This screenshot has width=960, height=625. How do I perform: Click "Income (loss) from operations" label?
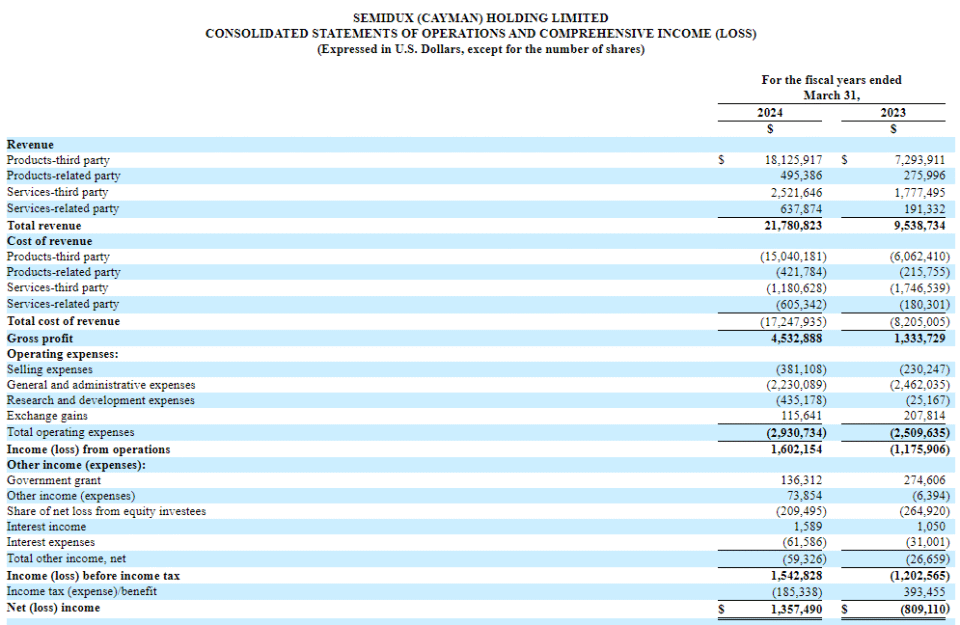(88, 449)
